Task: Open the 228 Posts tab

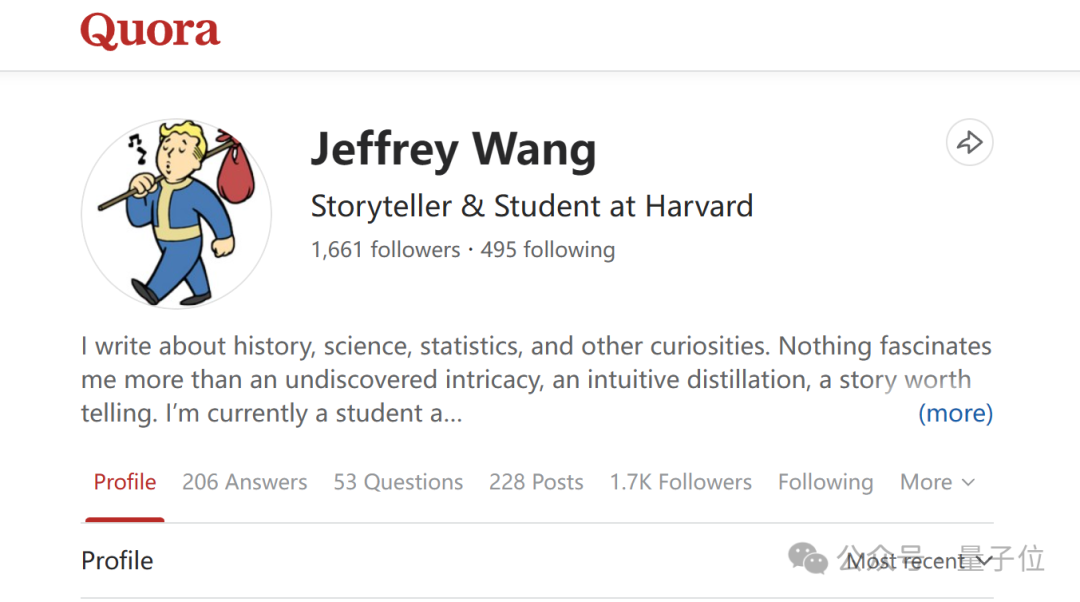Action: point(536,481)
